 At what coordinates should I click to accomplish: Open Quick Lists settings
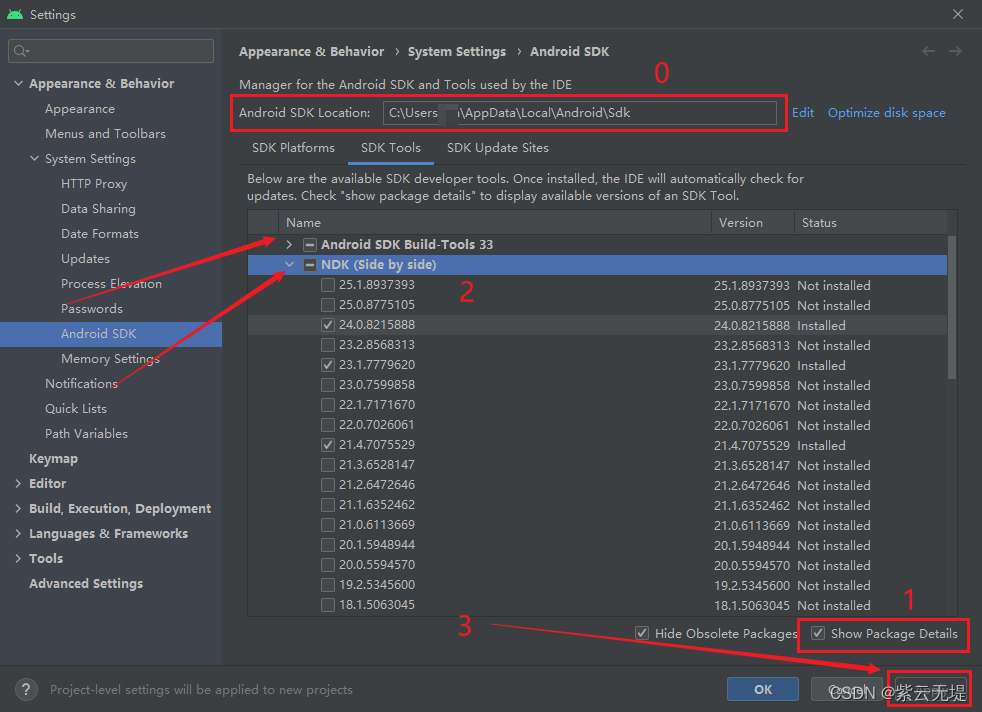pyautogui.click(x=76, y=409)
